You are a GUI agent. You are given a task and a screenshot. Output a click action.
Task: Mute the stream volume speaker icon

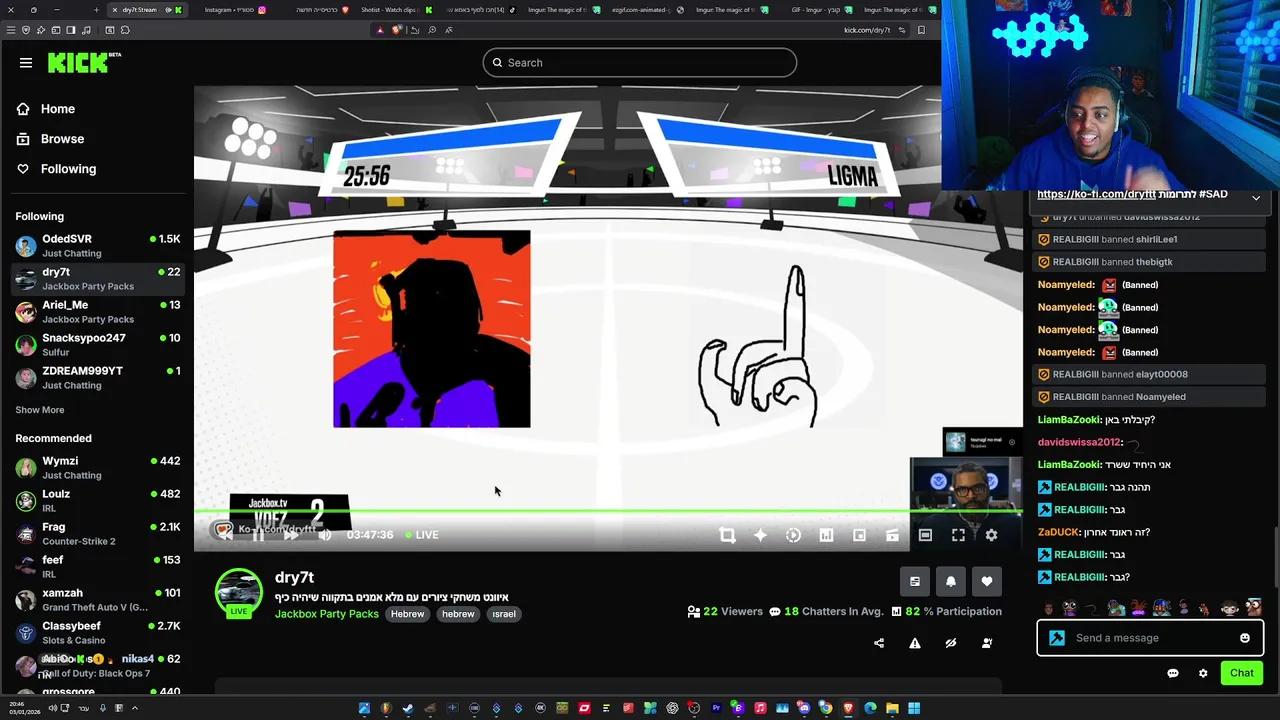pos(325,535)
